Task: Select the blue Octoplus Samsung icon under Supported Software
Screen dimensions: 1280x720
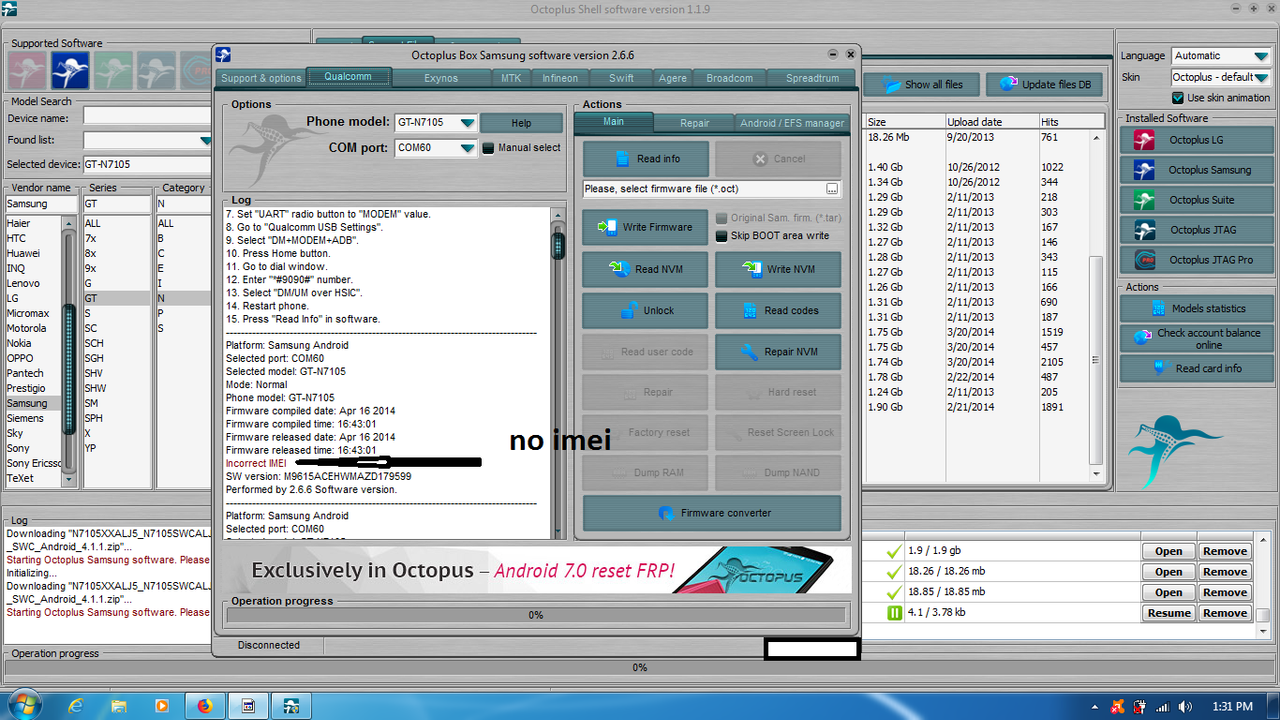Action: click(70, 70)
